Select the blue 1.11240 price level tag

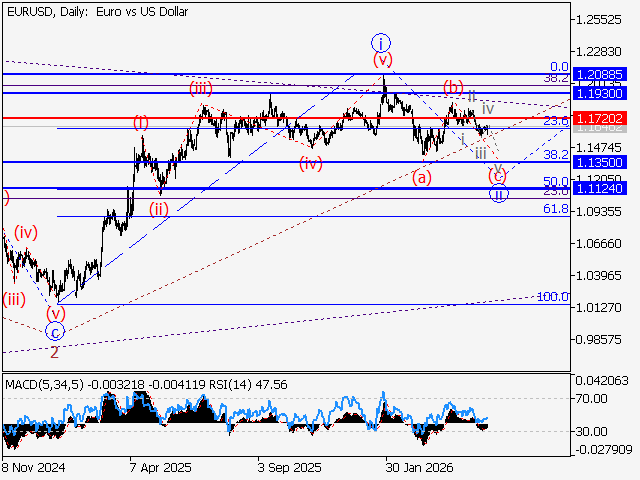600,189
